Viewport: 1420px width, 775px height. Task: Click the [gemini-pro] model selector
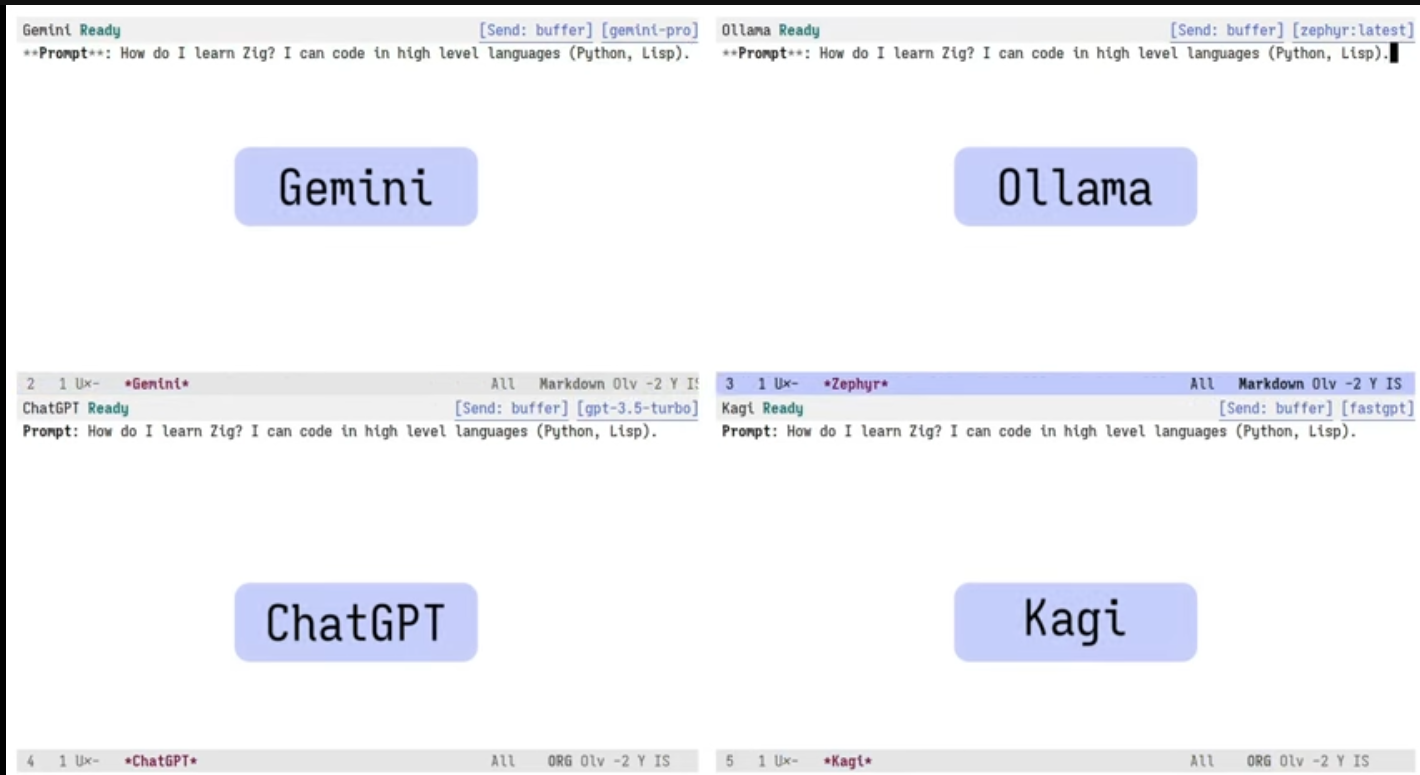coord(649,31)
